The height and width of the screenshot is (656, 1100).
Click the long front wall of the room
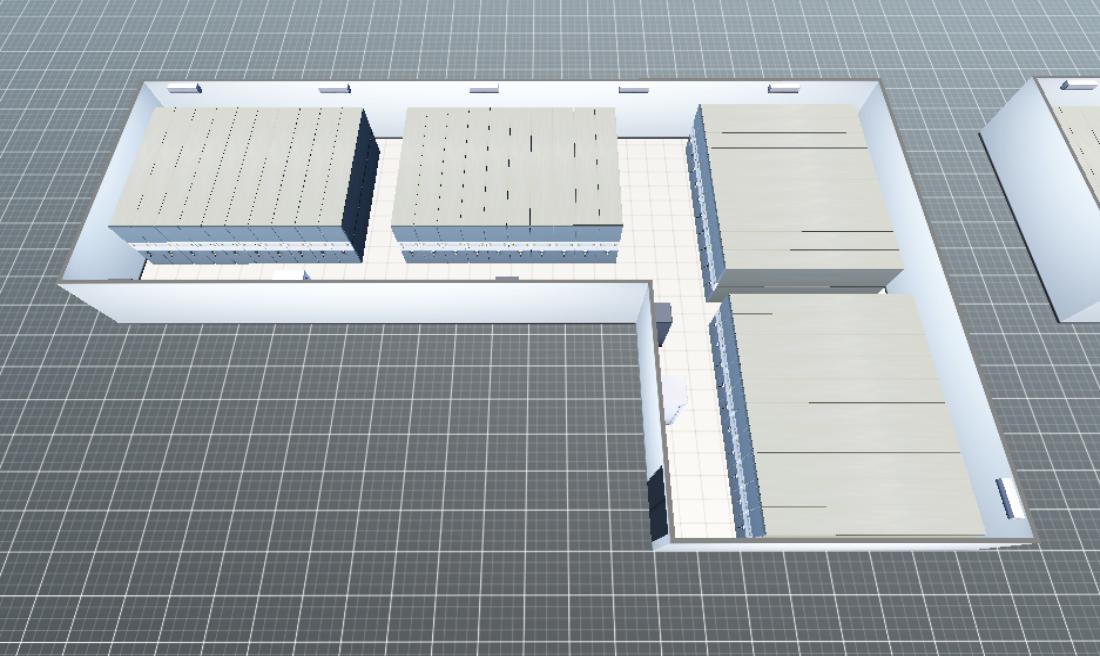[350, 302]
